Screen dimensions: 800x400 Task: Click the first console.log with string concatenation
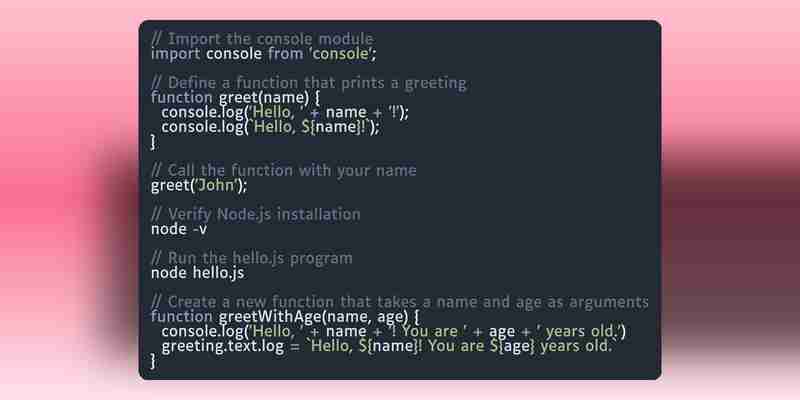(285, 112)
